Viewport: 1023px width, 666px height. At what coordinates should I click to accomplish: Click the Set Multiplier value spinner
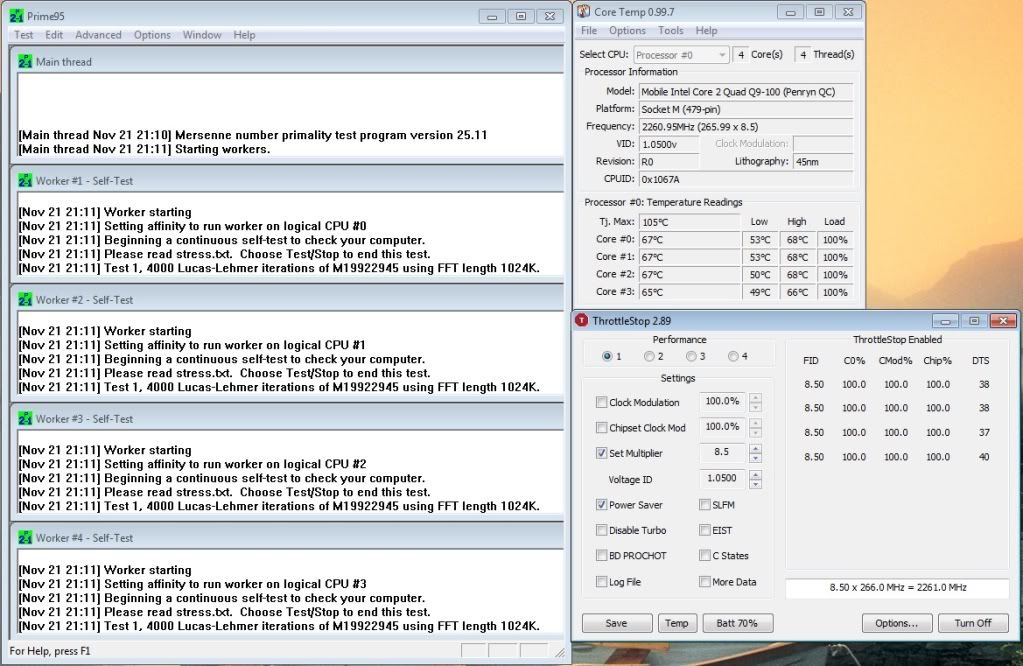(x=755, y=453)
